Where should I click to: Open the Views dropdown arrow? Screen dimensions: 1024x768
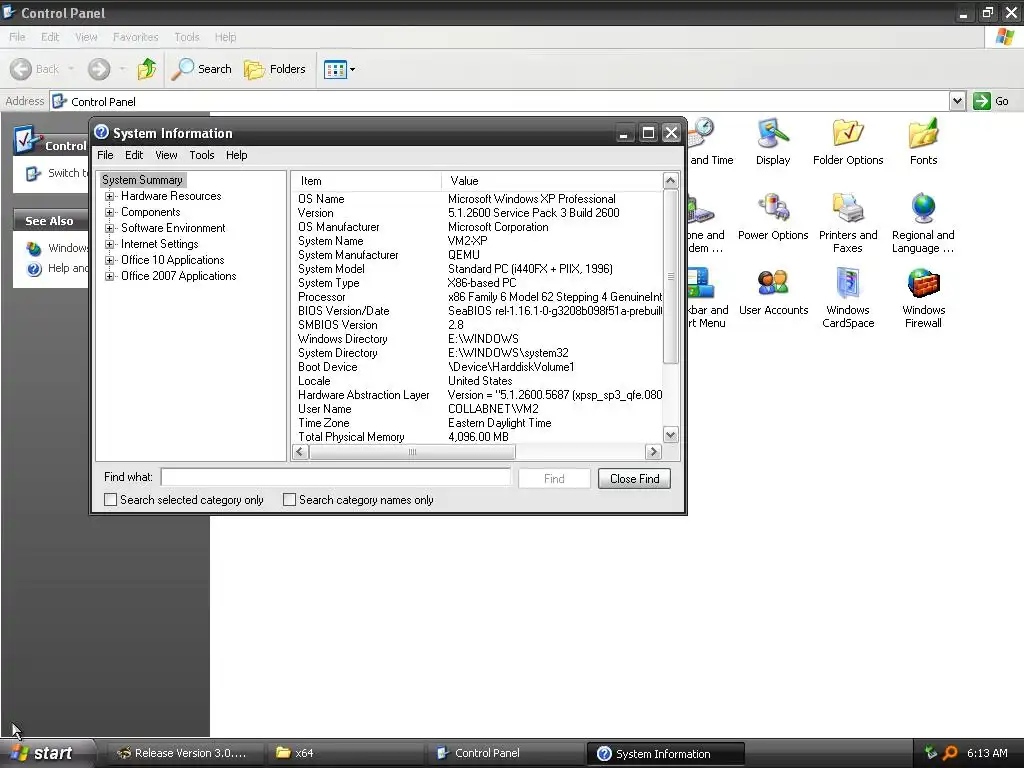pos(353,69)
